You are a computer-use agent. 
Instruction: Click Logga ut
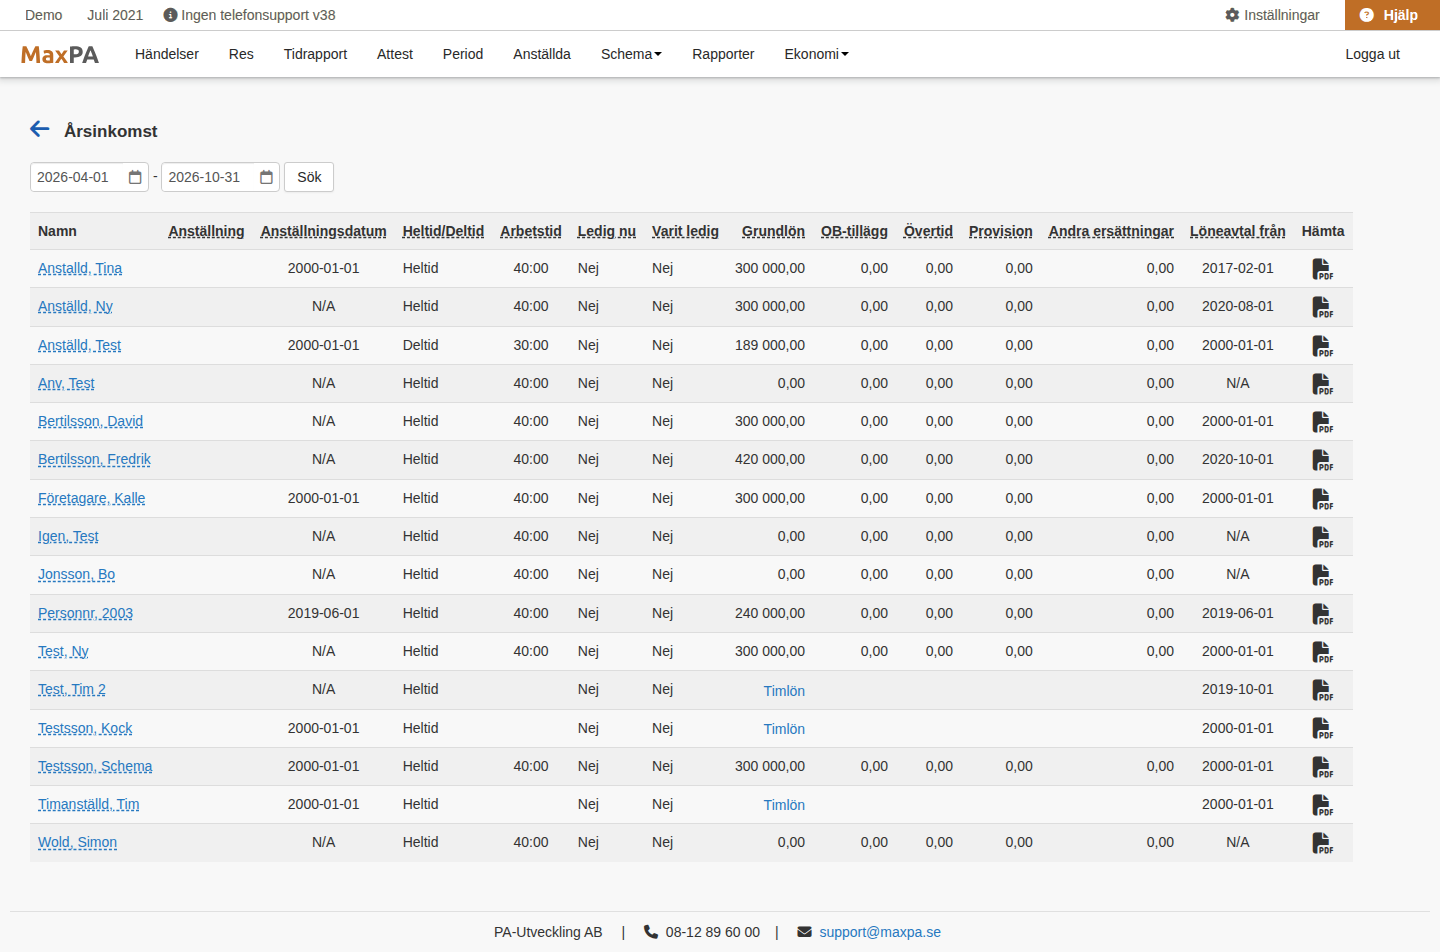coord(1372,54)
